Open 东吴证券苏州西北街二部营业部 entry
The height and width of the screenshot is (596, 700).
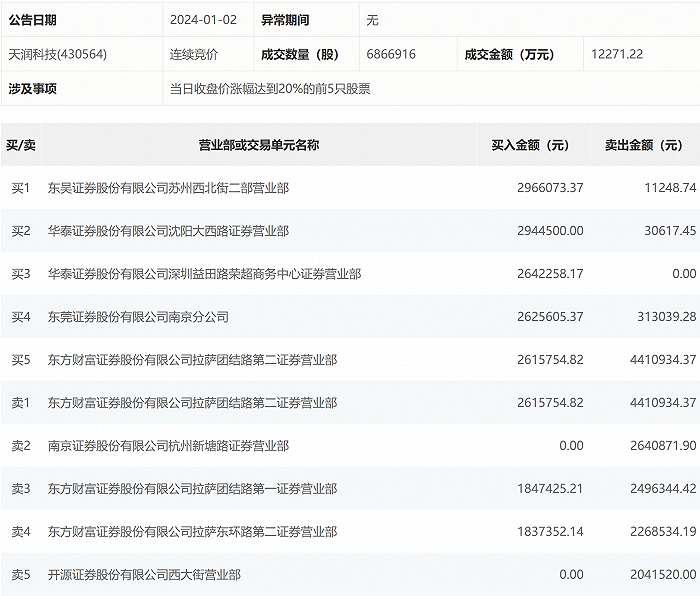168,188
